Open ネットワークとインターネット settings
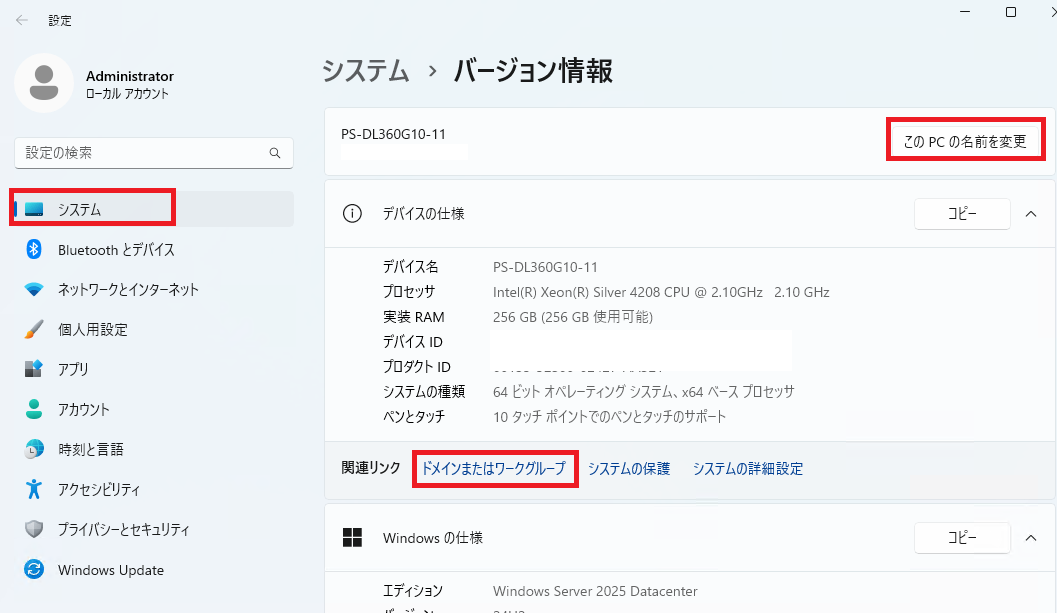 (154, 290)
